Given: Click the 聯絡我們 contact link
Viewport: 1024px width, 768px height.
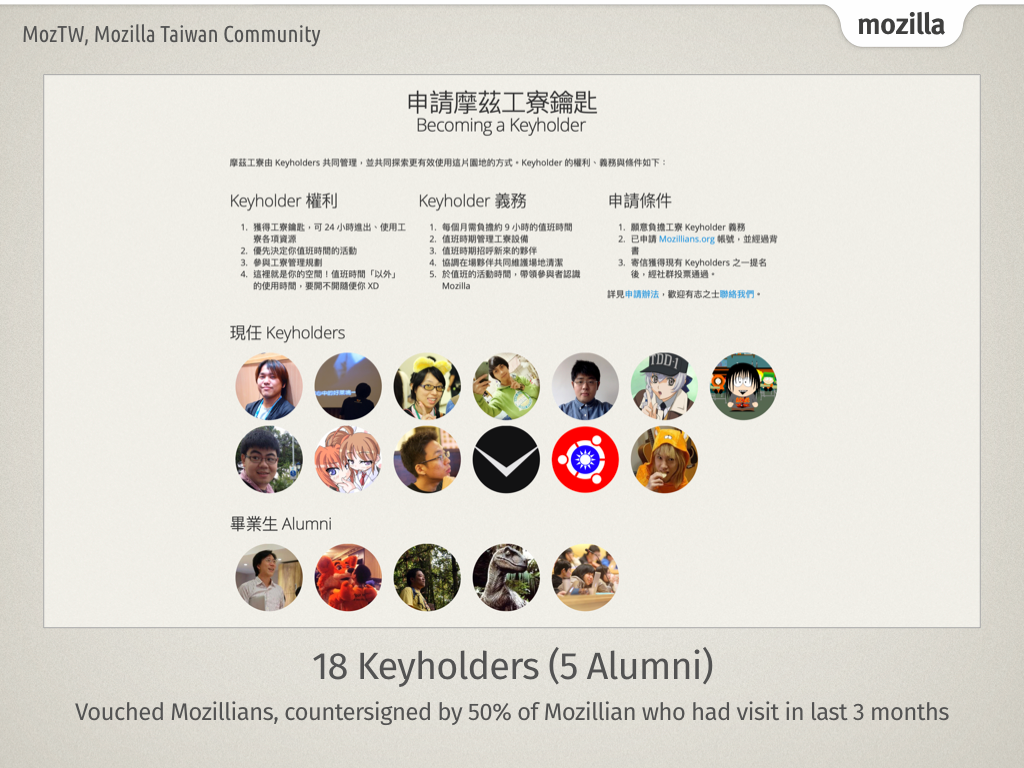Looking at the screenshot, I should pos(737,295).
